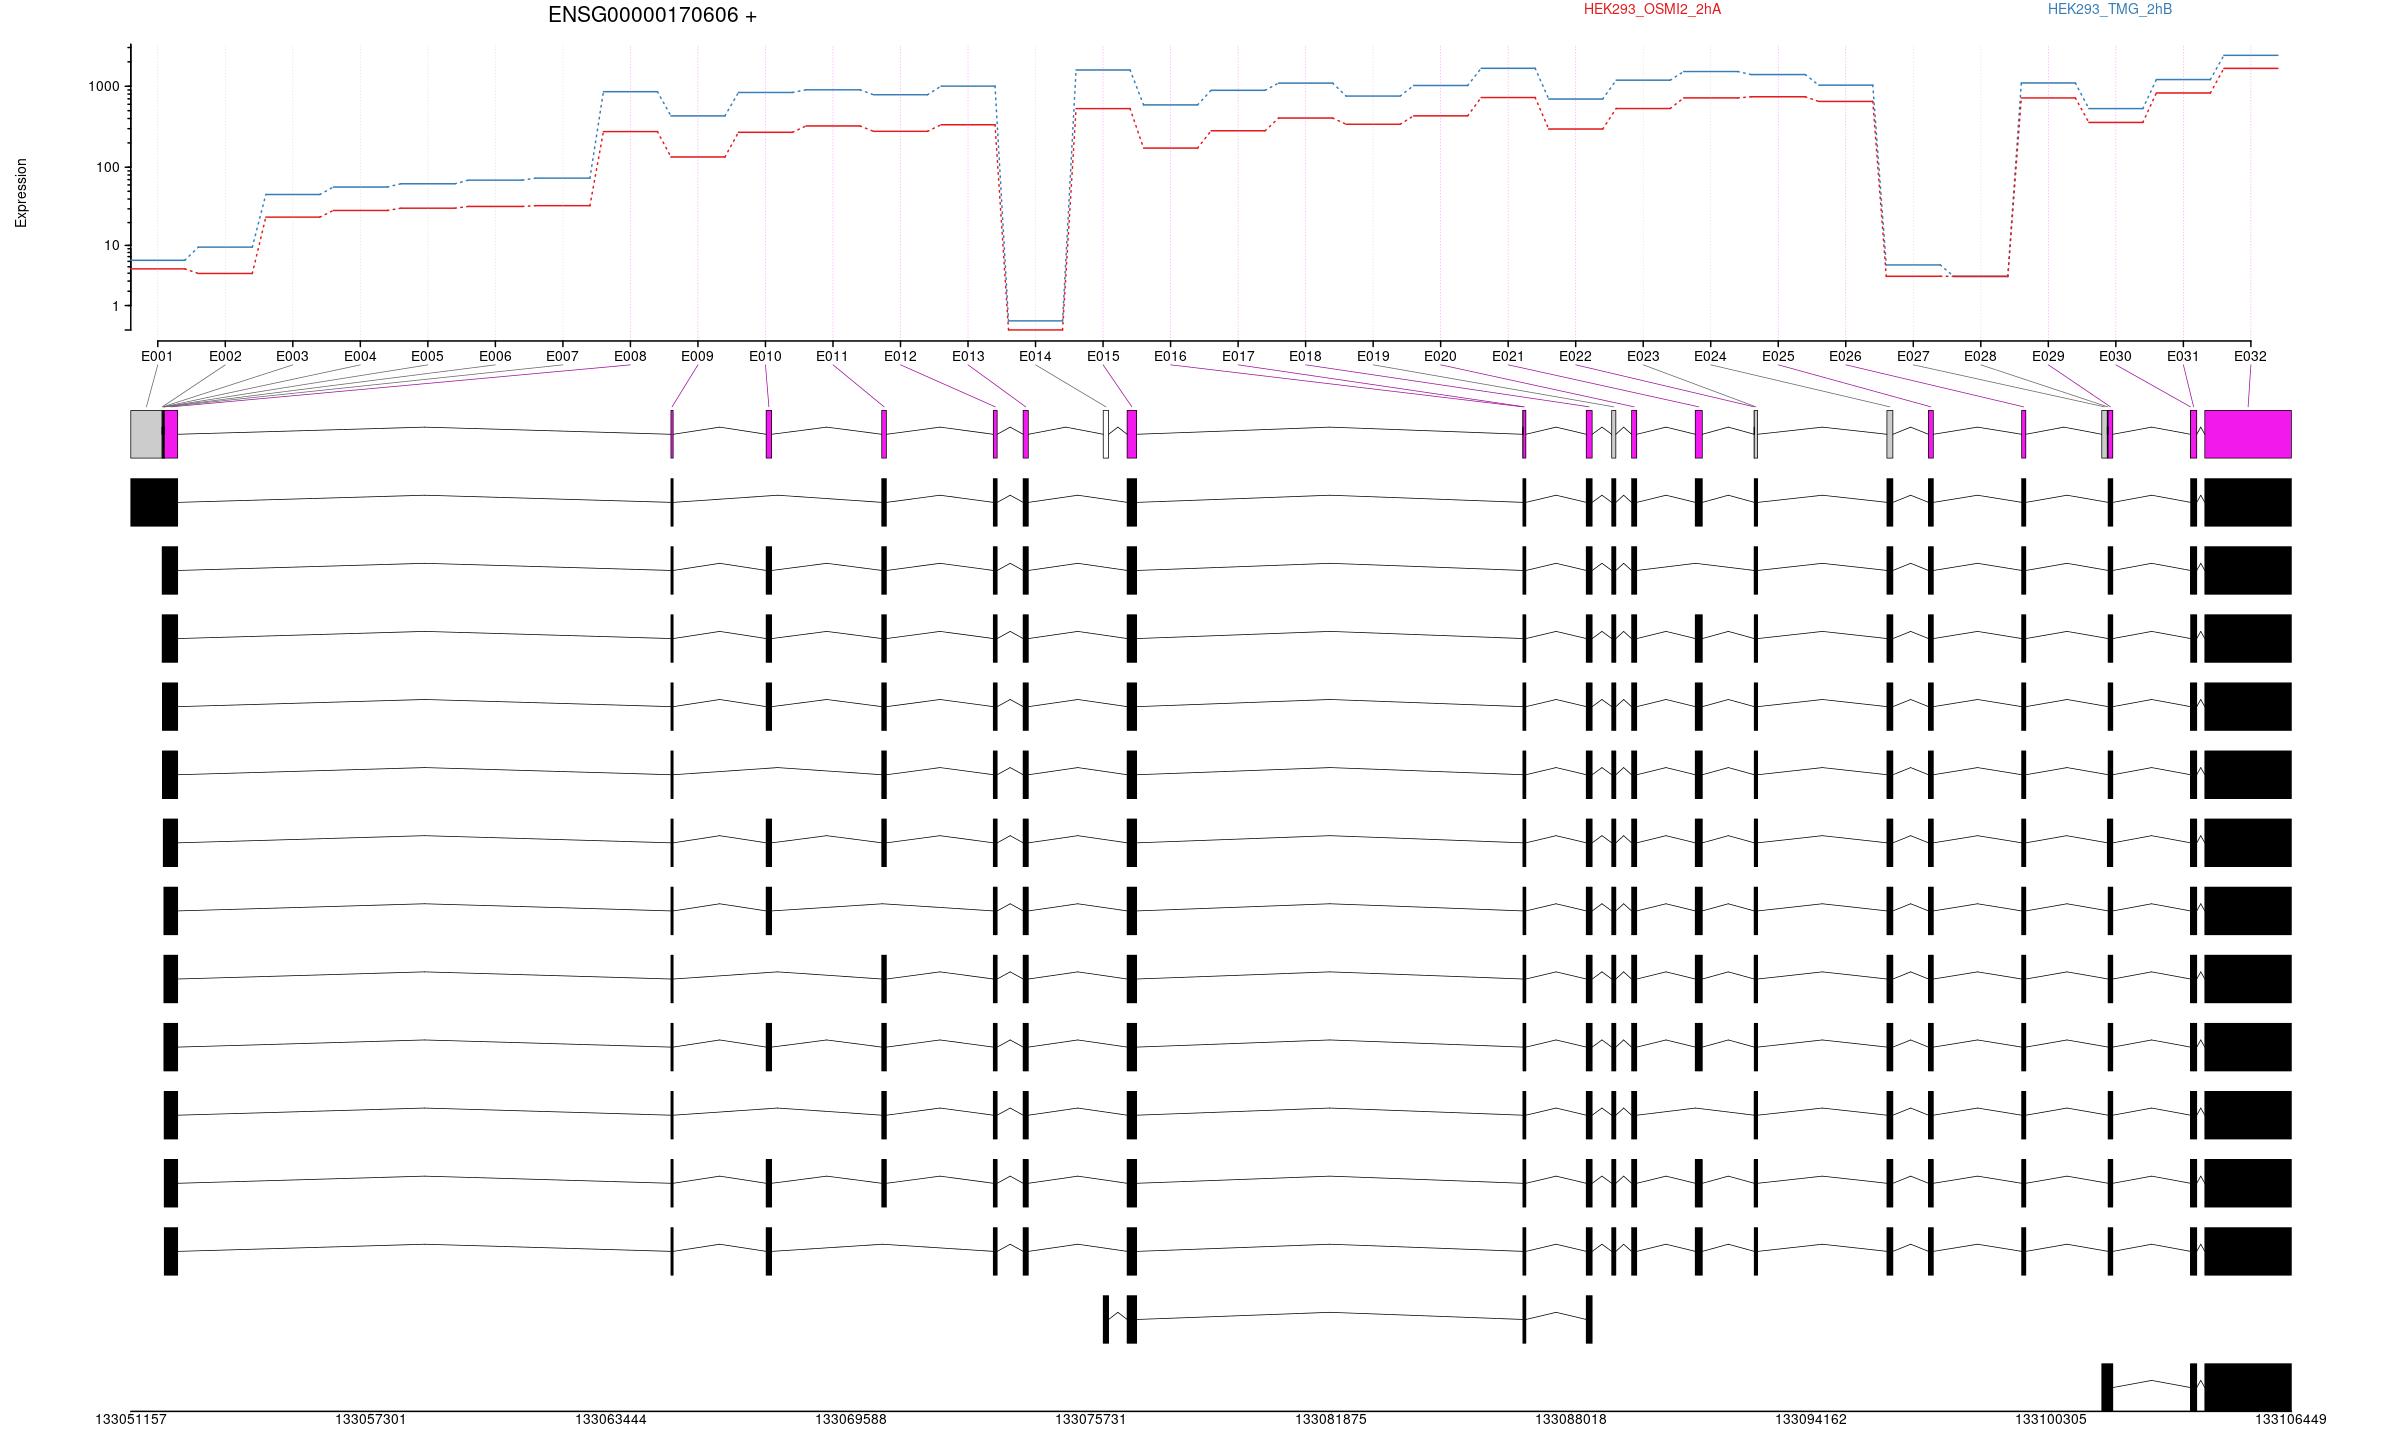Click genomic coordinate 133063444
This screenshot has width=2400, height=1439.
611,1420
